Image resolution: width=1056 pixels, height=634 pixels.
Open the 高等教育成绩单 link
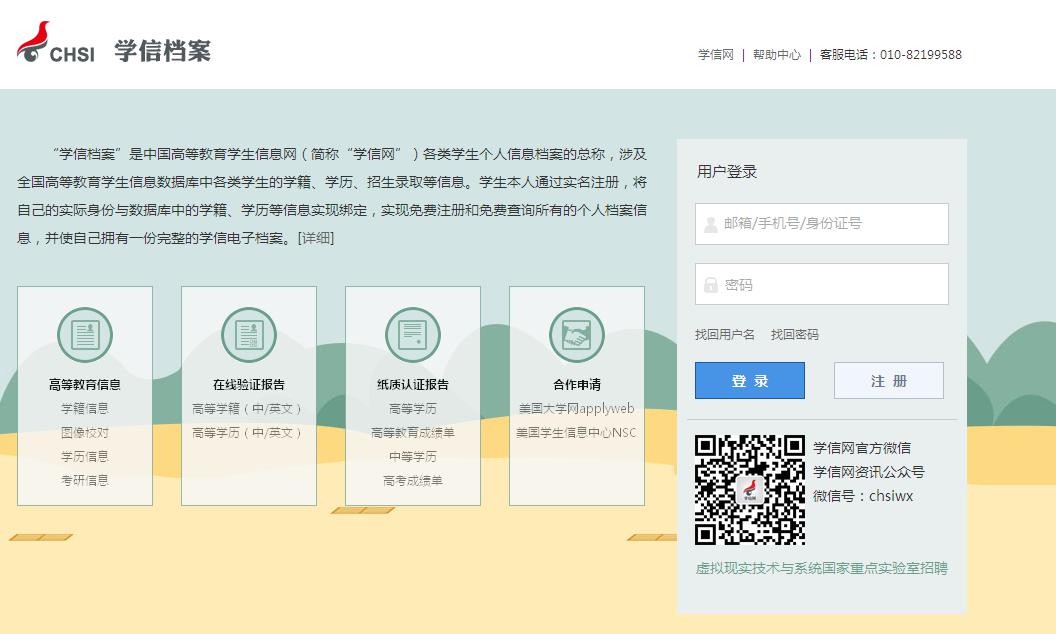(413, 433)
